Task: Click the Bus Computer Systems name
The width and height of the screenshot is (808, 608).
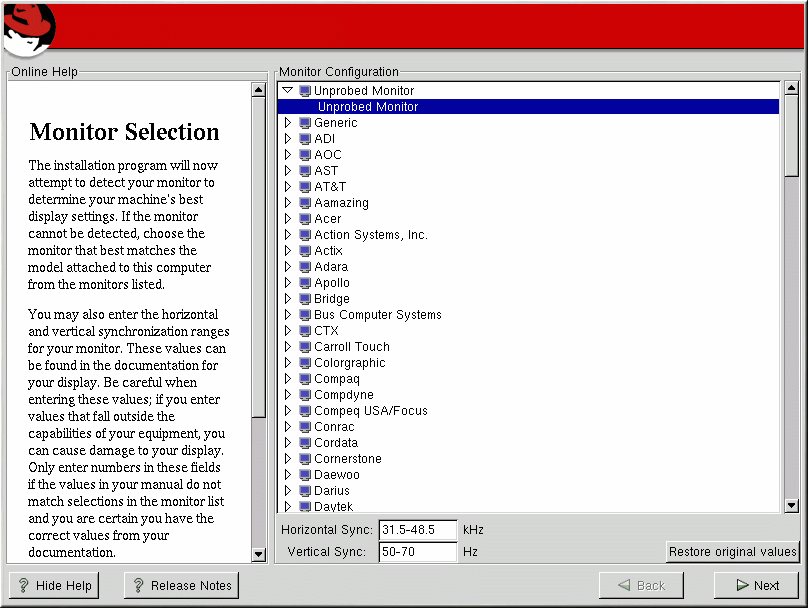Action: point(378,315)
